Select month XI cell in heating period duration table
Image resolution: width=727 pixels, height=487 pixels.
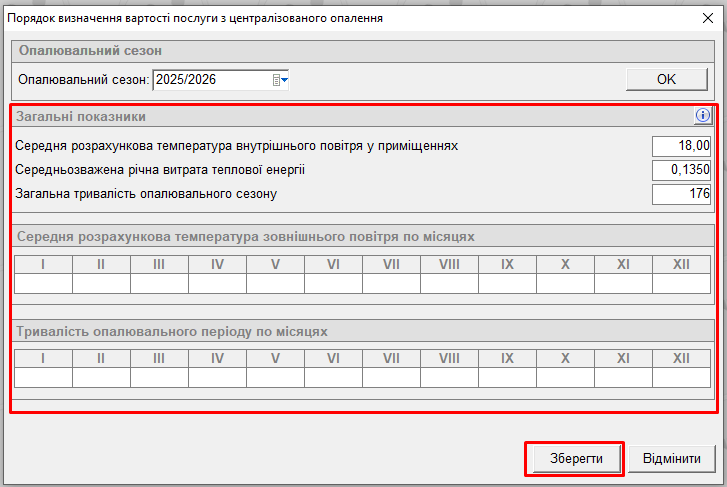coord(623,378)
